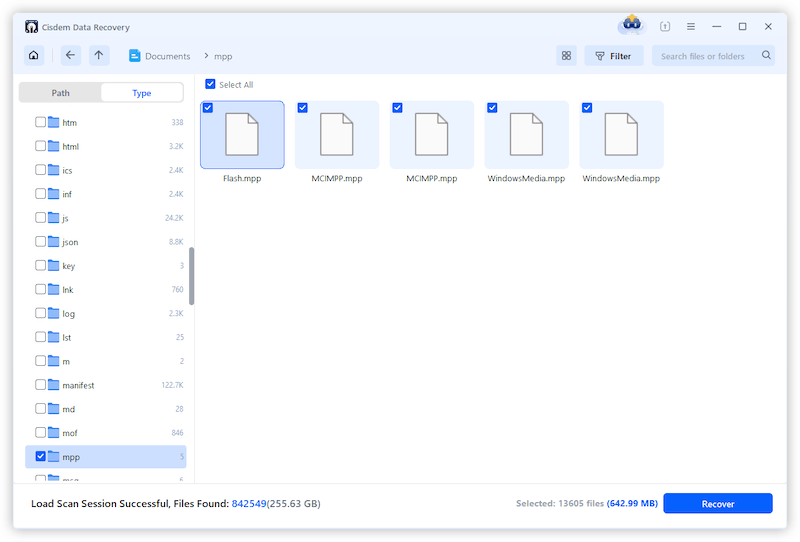This screenshot has height=542, width=800.
Task: Check the ics folder checkbox
Action: (x=40, y=169)
